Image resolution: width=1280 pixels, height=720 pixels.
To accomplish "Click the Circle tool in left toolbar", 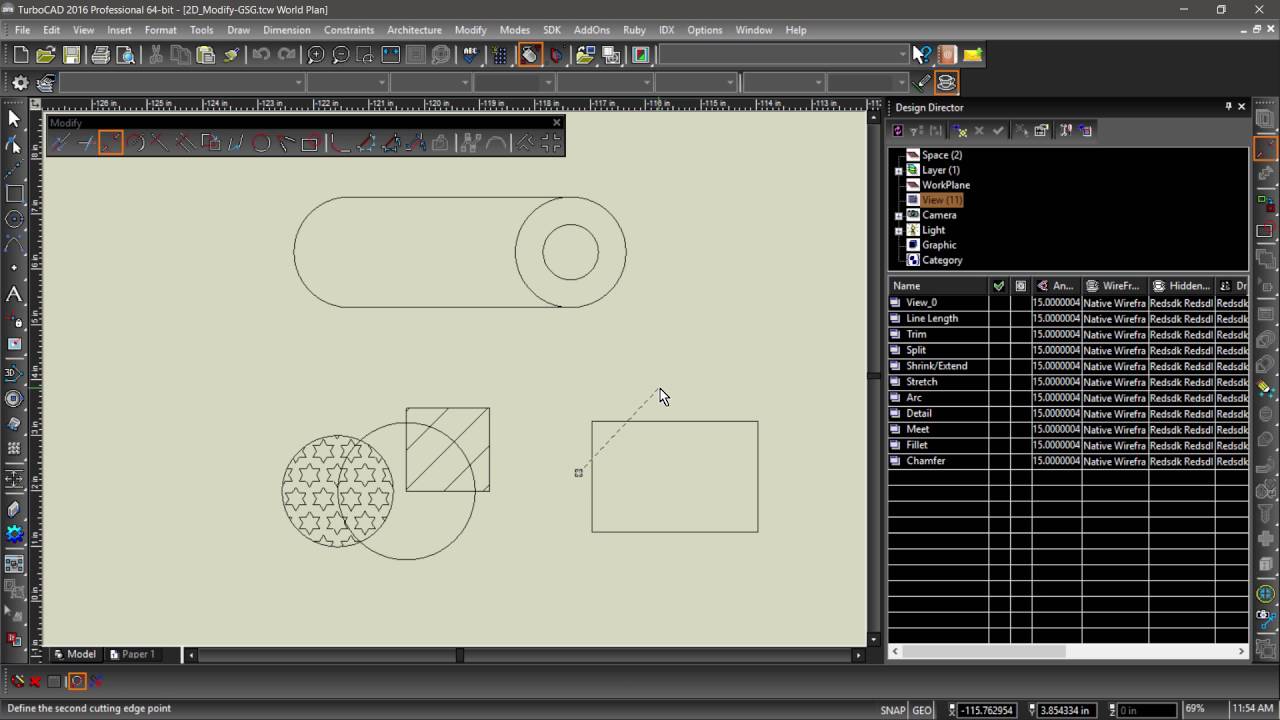I will click(14, 219).
